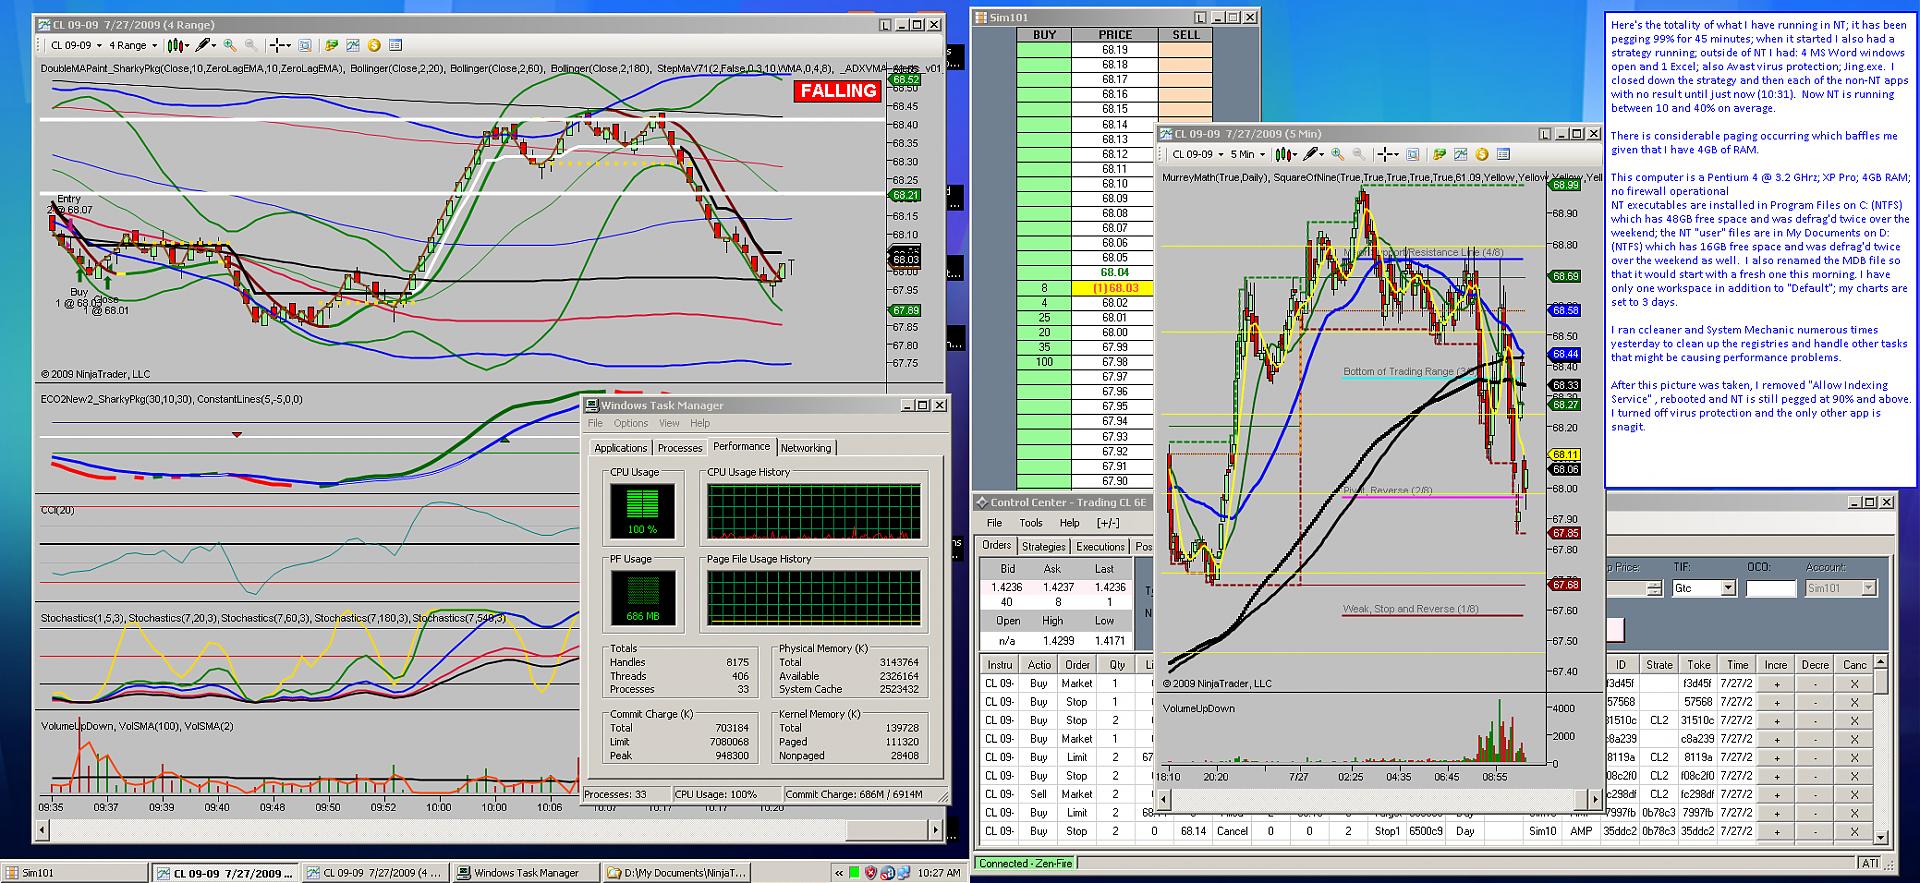
Task: Click the 100 buy cell at price 67.98
Action: (1044, 362)
